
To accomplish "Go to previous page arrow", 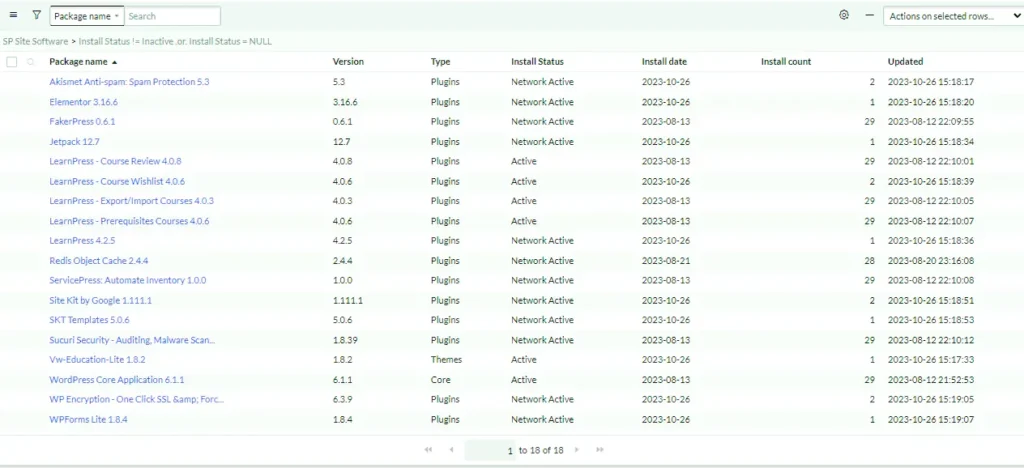I will [451, 450].
